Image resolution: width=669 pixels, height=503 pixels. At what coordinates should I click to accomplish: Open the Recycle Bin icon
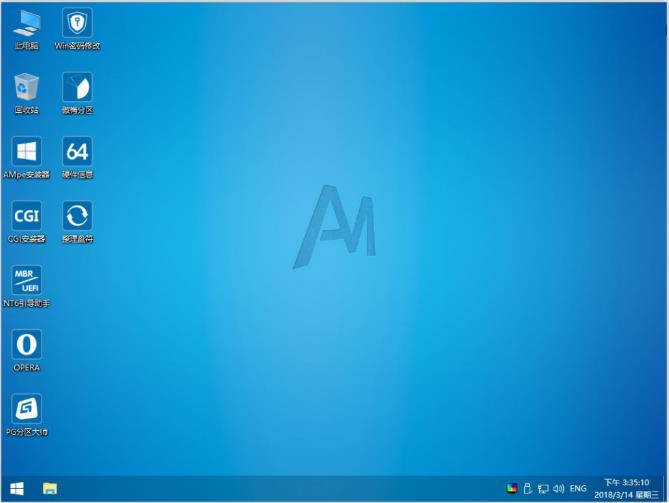[26, 93]
